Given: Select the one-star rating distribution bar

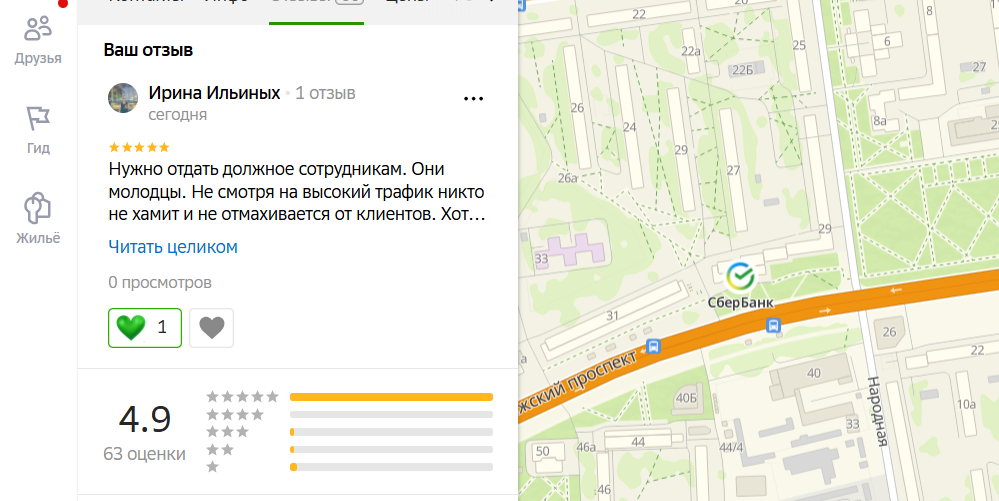Looking at the screenshot, I should pyautogui.click(x=391, y=467).
